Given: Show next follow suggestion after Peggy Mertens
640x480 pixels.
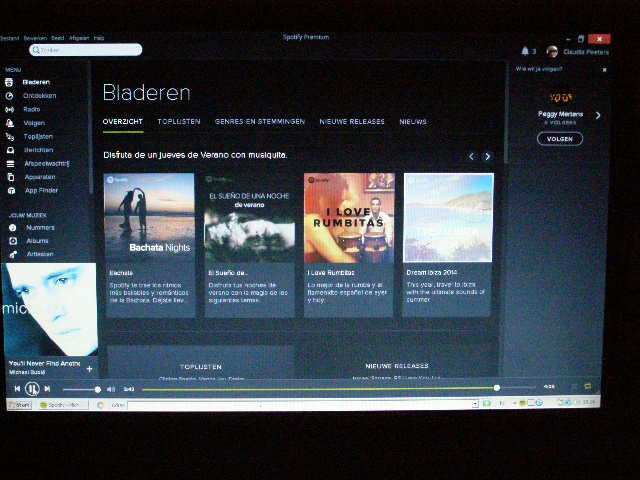Looking at the screenshot, I should pyautogui.click(x=598, y=116).
